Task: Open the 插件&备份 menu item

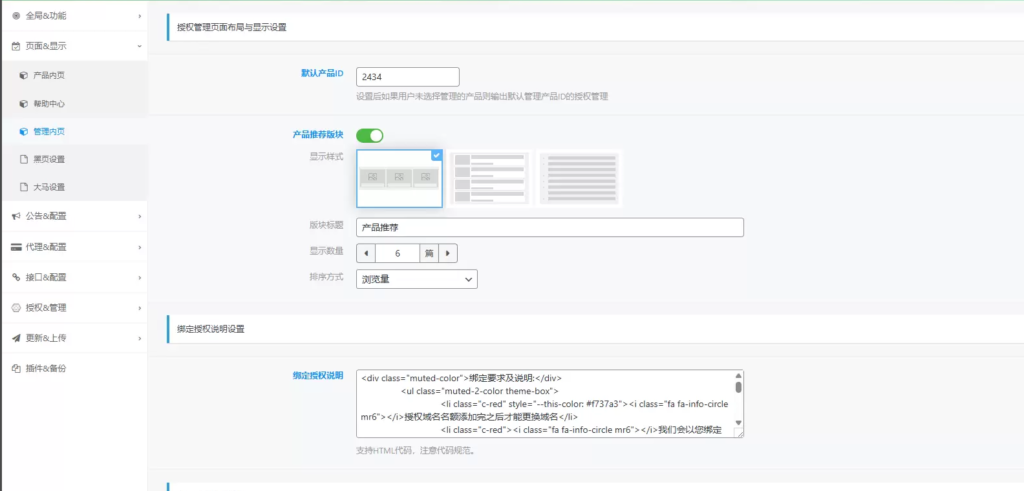Action: tap(74, 368)
